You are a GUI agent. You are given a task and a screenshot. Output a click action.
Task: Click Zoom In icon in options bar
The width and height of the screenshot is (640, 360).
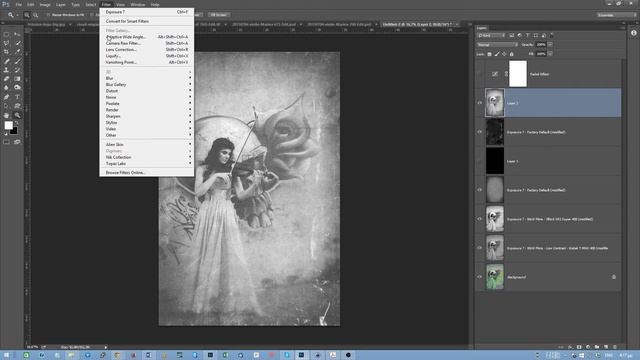[x=27, y=15]
